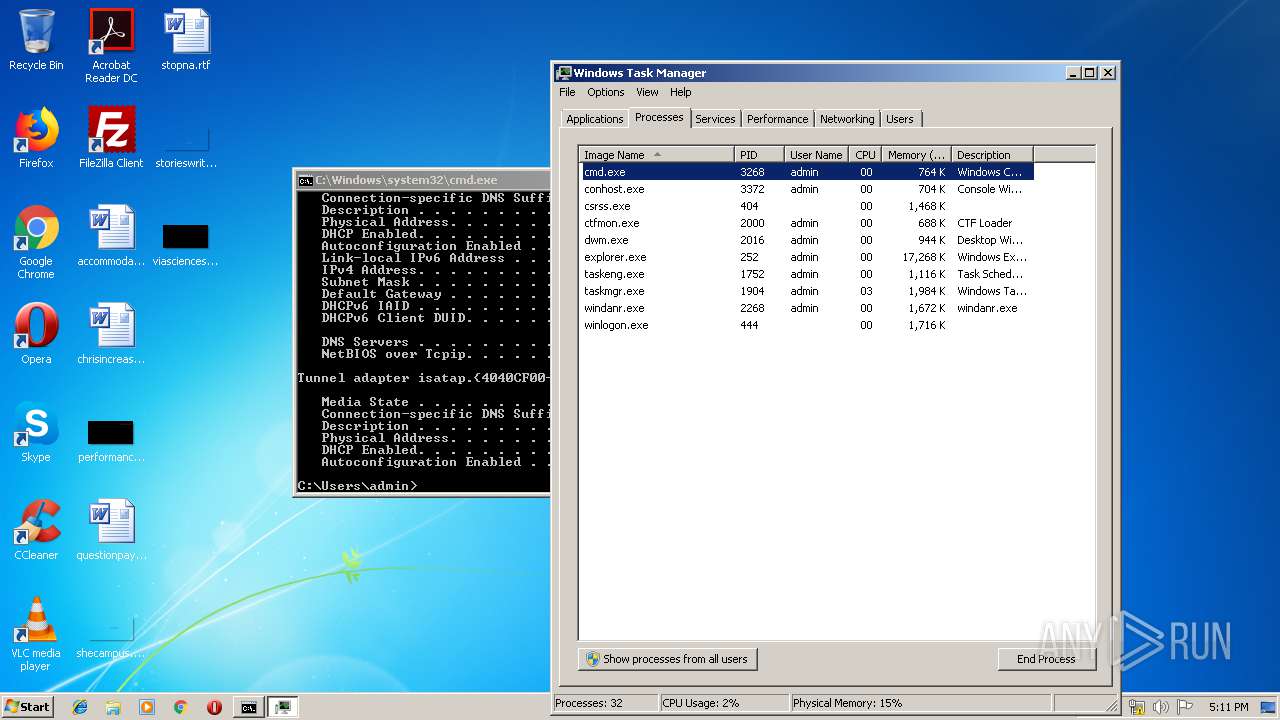Viewport: 1280px width, 720px height.
Task: Select the explorer.exe process row
Action: (x=806, y=257)
